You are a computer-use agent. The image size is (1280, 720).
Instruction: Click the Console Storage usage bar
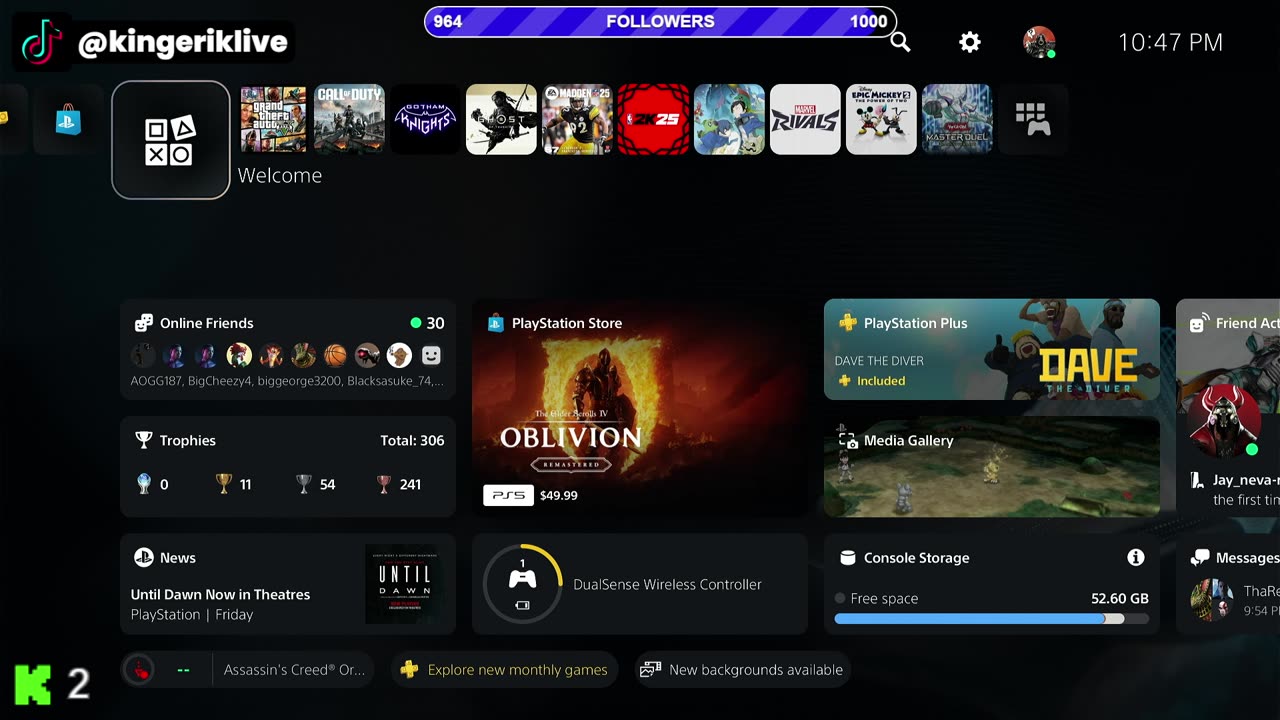[992, 619]
